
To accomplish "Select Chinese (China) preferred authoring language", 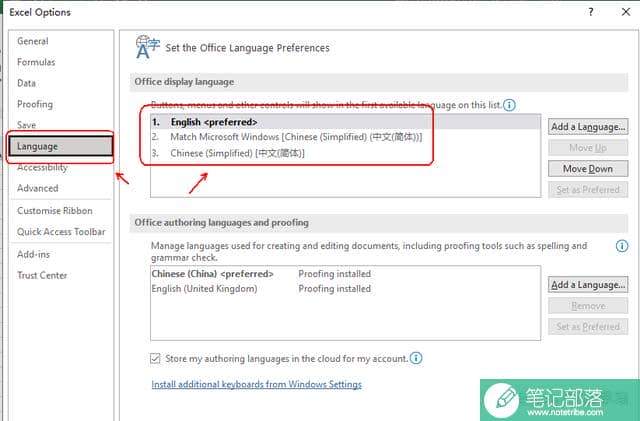I will tap(345, 274).
